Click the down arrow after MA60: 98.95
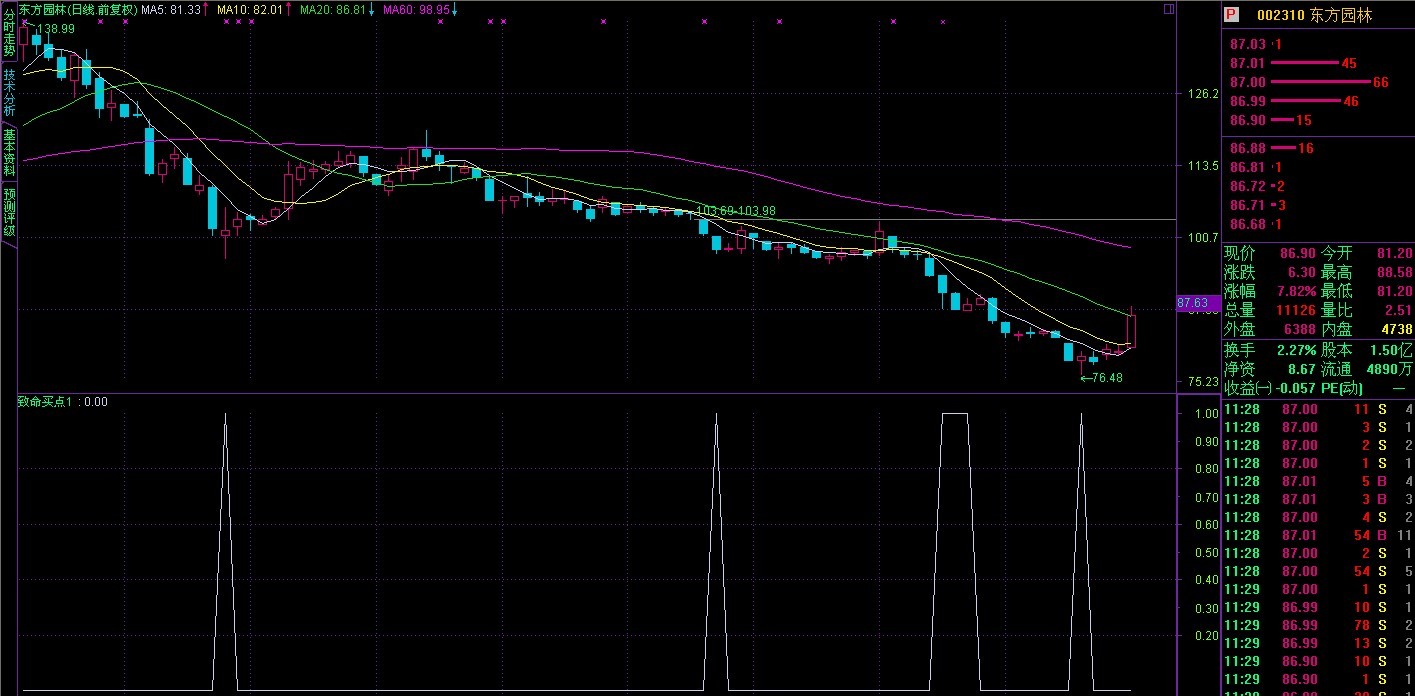1415x696 pixels. 454,9
